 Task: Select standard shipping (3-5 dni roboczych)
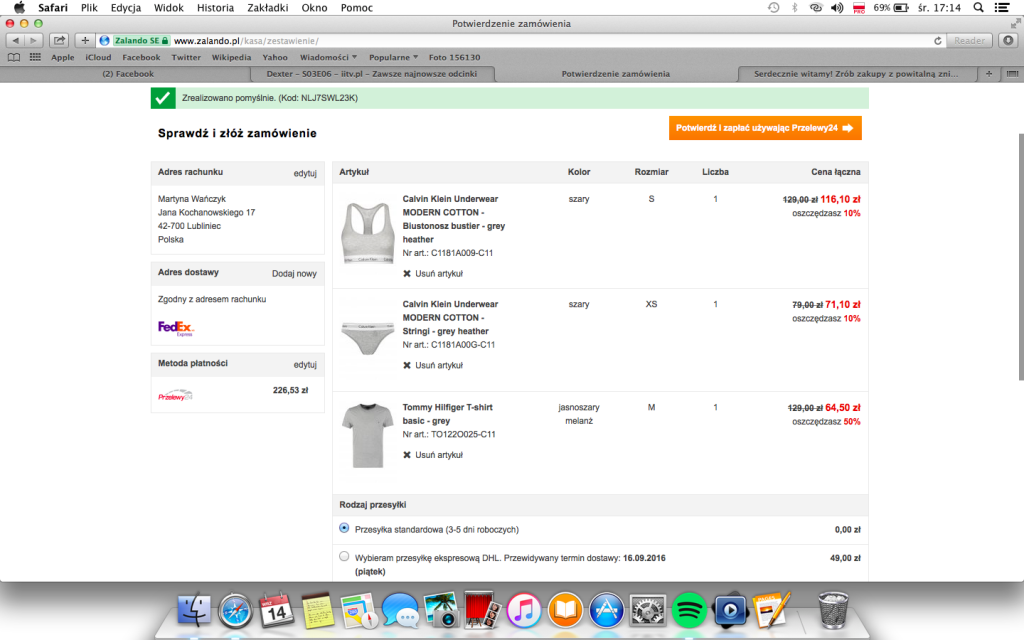345,528
